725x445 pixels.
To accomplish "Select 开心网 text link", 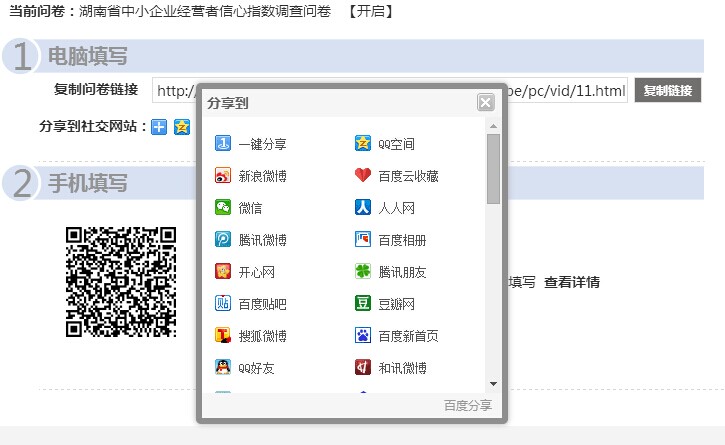I will click(x=257, y=272).
